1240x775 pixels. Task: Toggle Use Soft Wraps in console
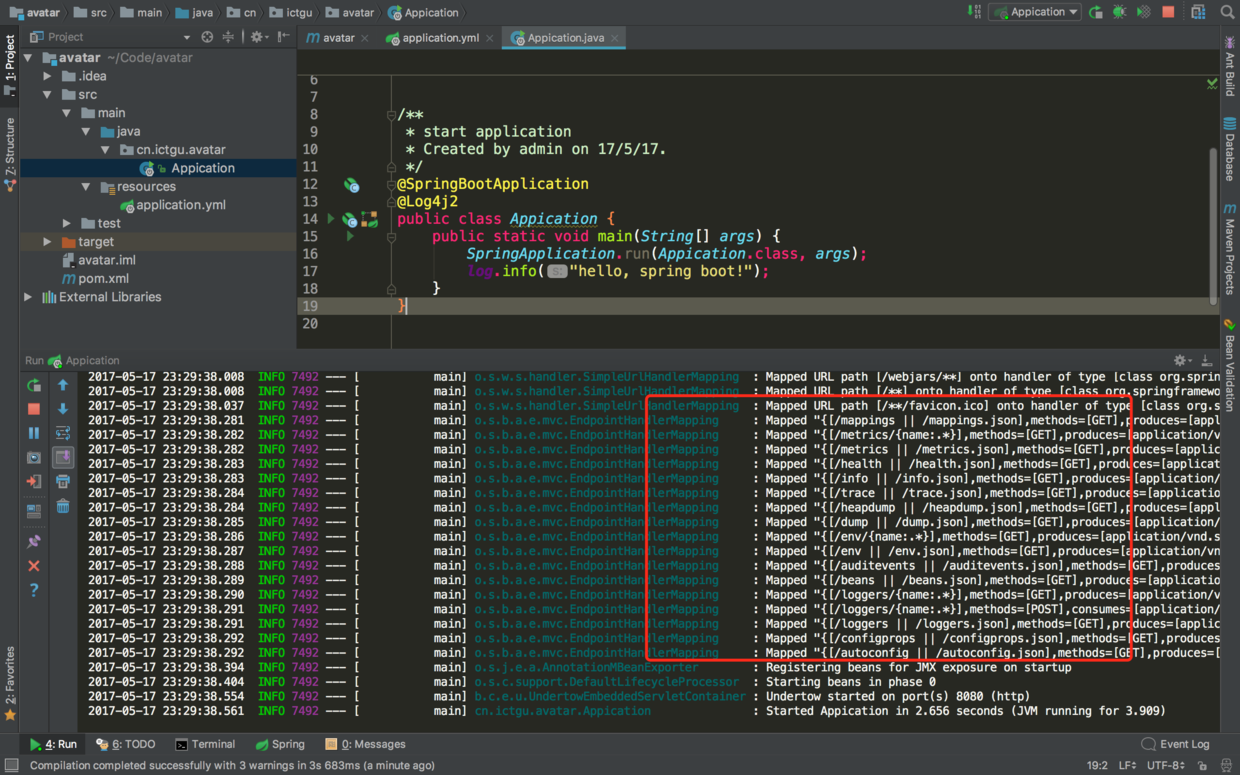[x=63, y=433]
